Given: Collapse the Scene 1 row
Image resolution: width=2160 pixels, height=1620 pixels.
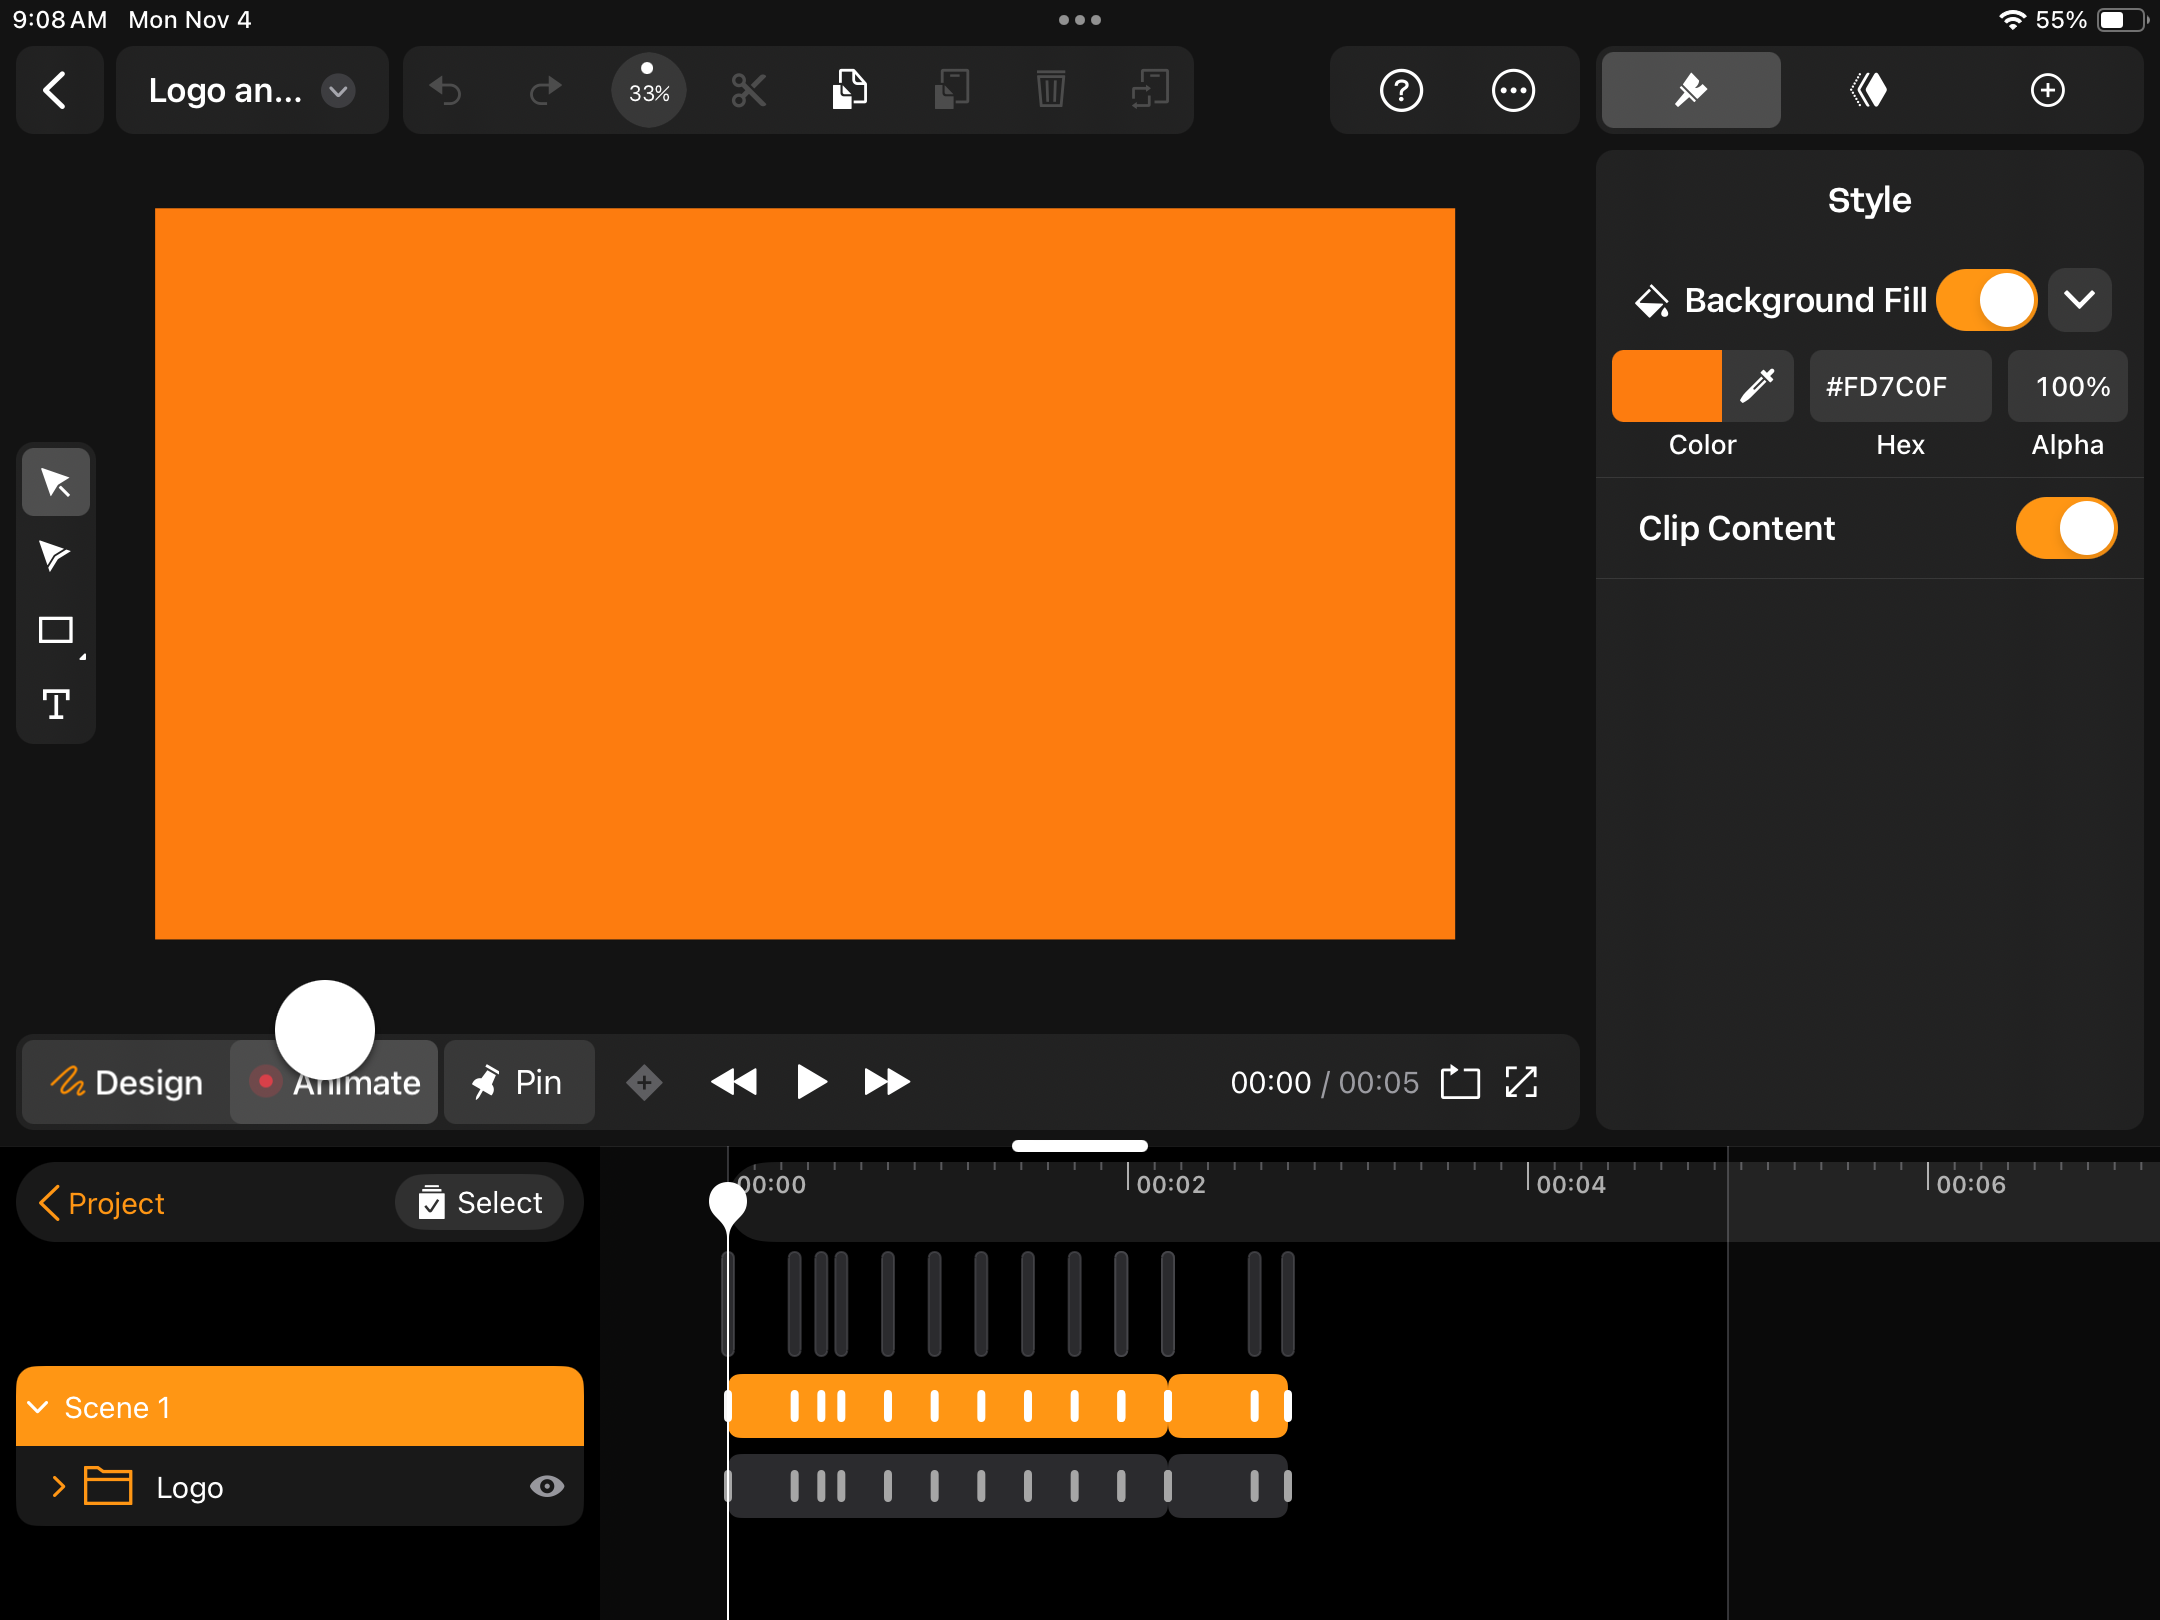Looking at the screenshot, I should (38, 1407).
